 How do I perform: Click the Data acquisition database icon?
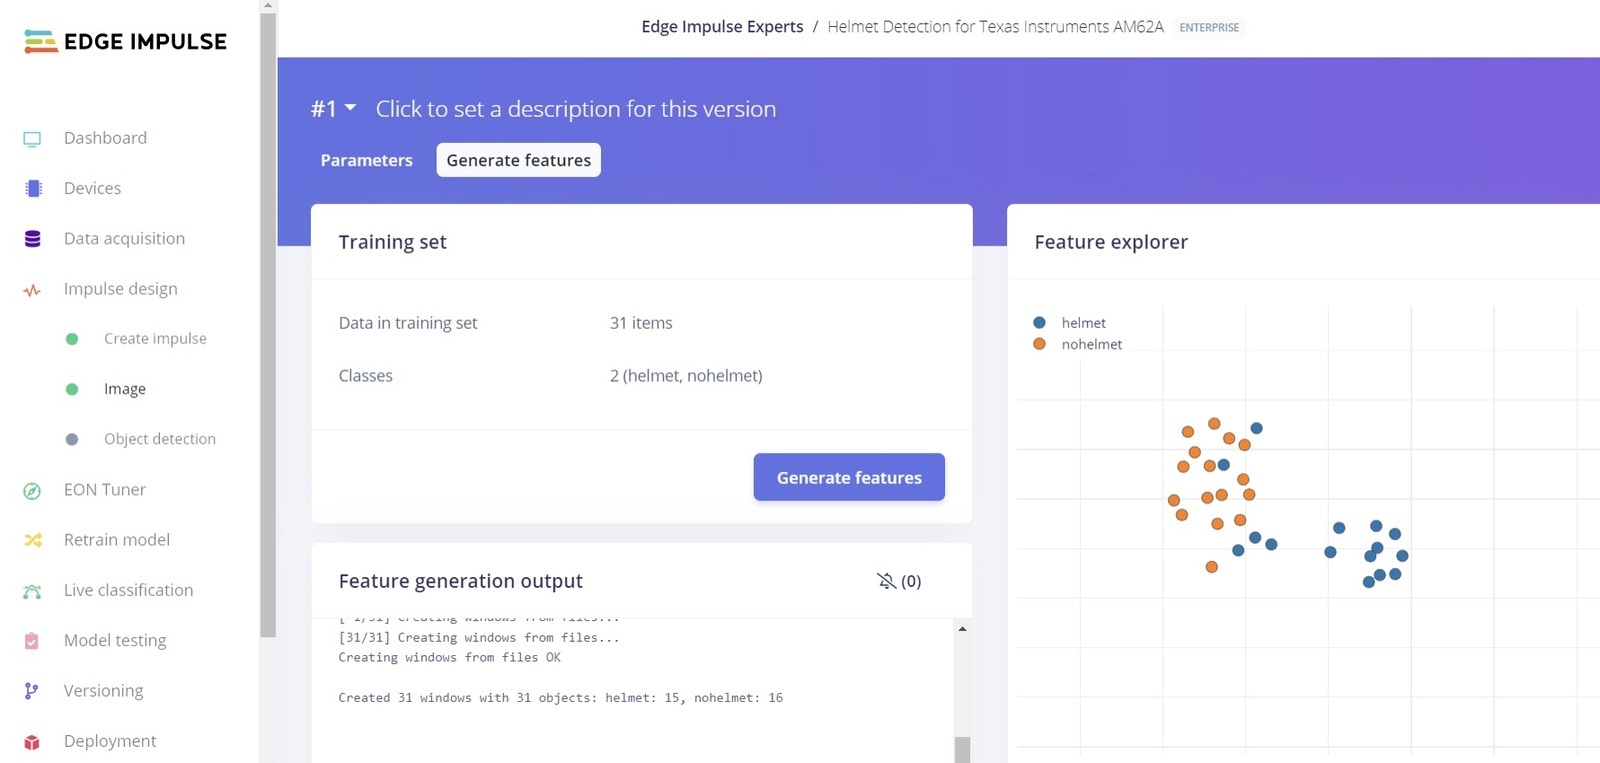(x=32, y=239)
